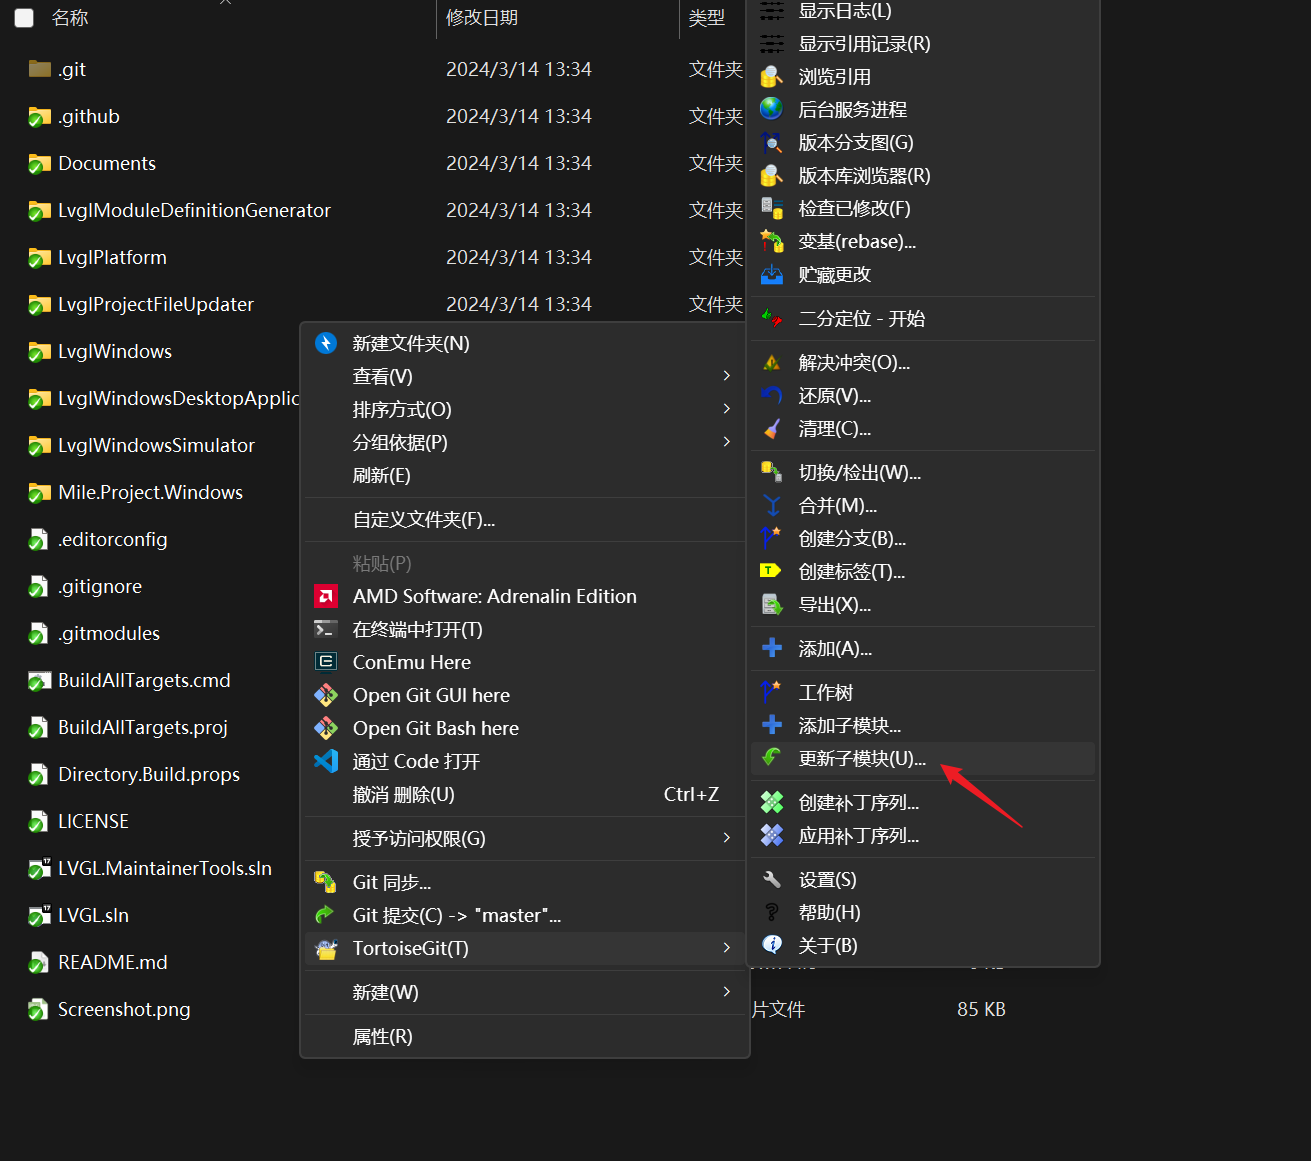Click the Visual Studio Code icon
1311x1161 pixels.
(x=326, y=761)
